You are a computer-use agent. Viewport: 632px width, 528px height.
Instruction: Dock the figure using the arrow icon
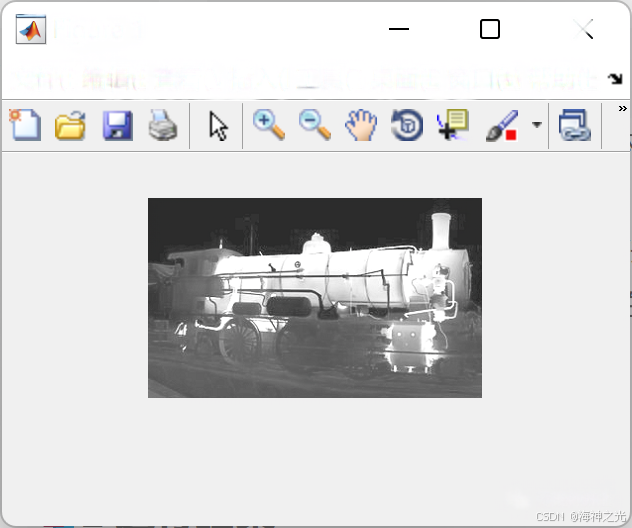(x=615, y=79)
